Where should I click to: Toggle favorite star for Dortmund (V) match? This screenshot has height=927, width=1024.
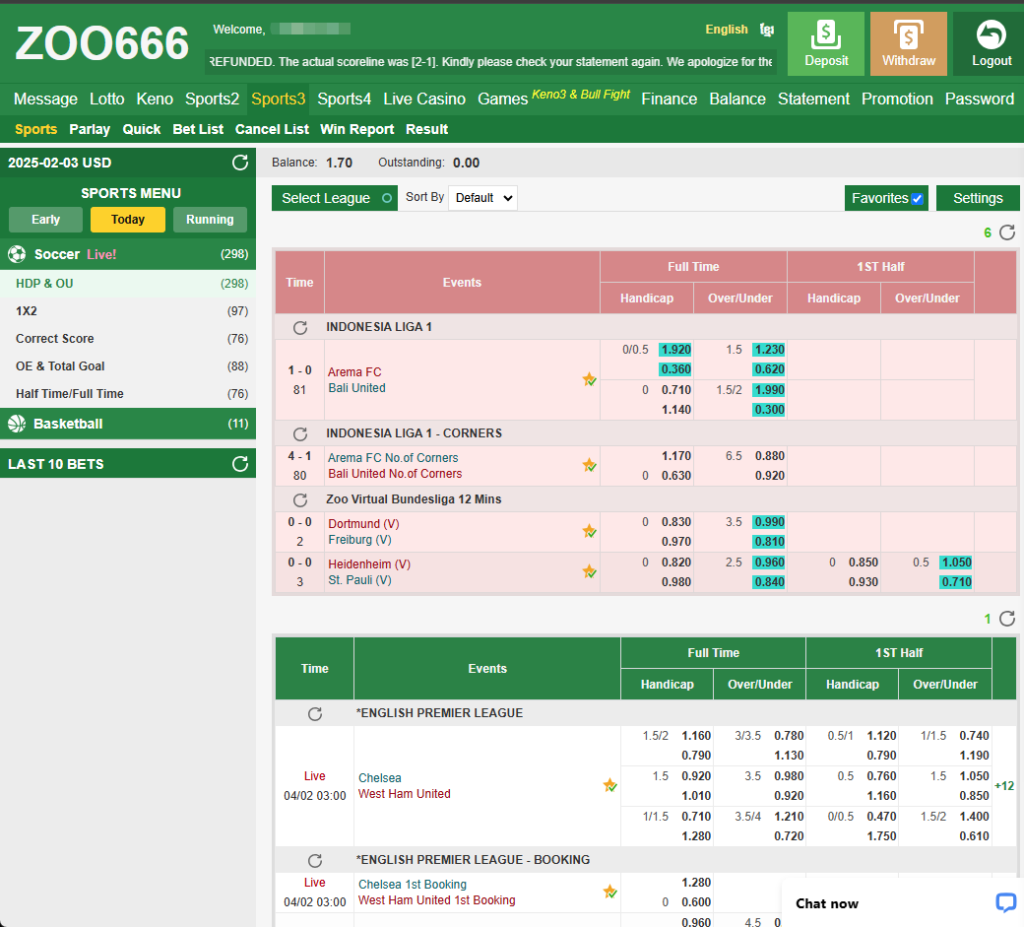click(x=589, y=531)
